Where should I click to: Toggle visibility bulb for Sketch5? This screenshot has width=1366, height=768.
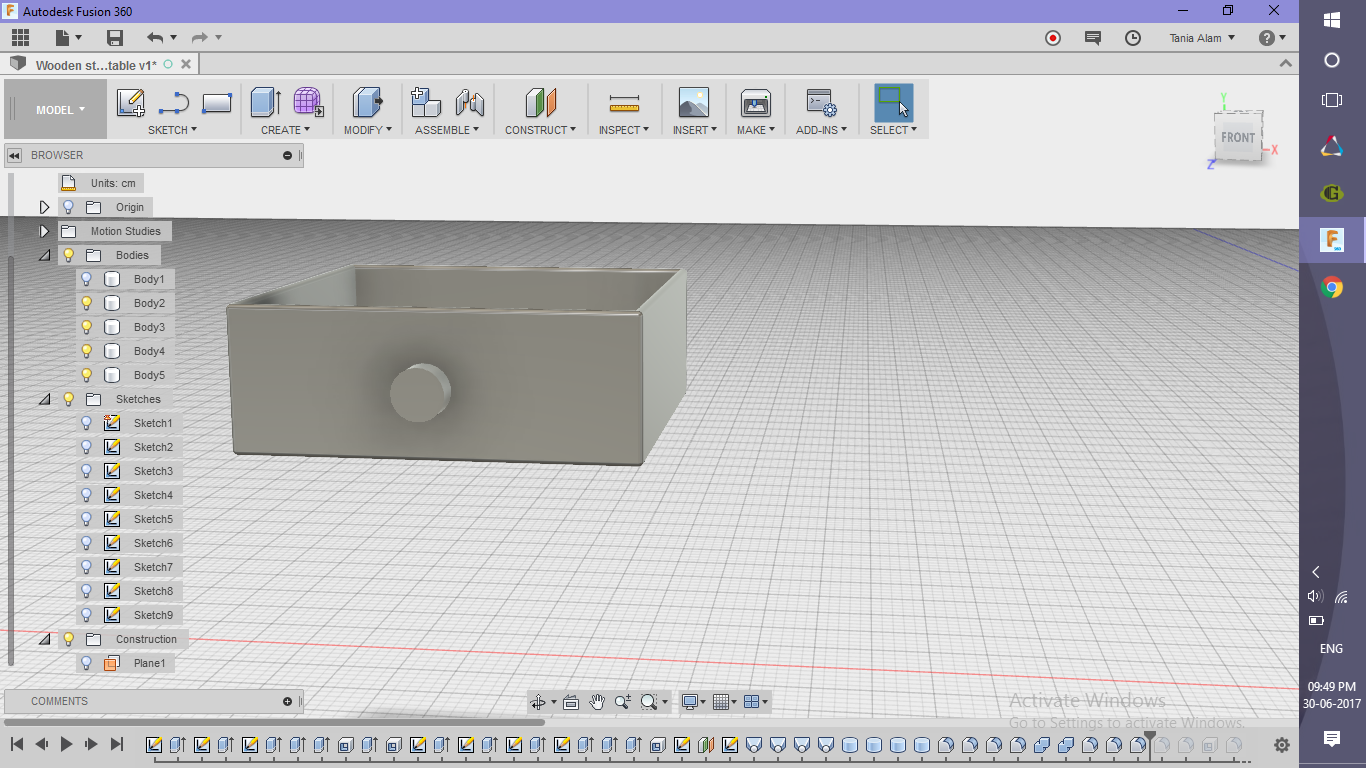pyautogui.click(x=86, y=519)
